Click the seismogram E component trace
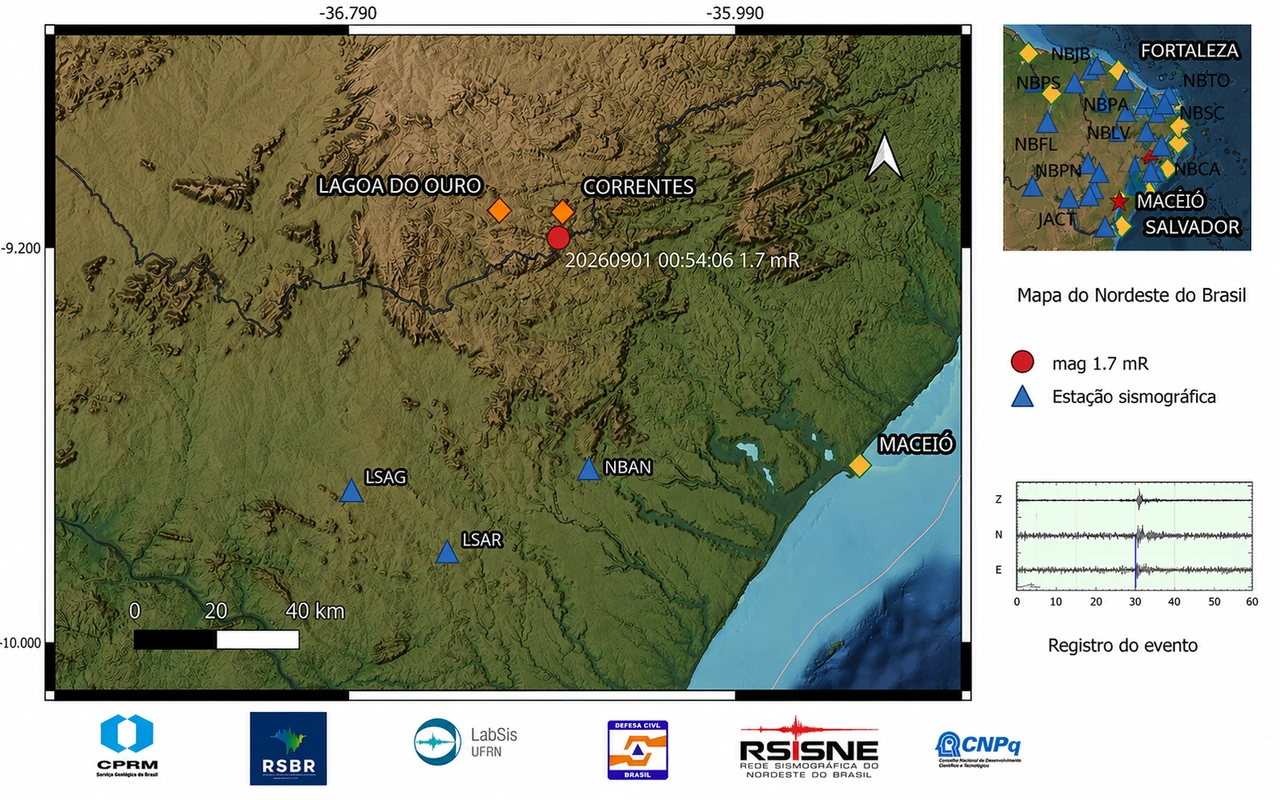The height and width of the screenshot is (800, 1280). tap(1134, 570)
